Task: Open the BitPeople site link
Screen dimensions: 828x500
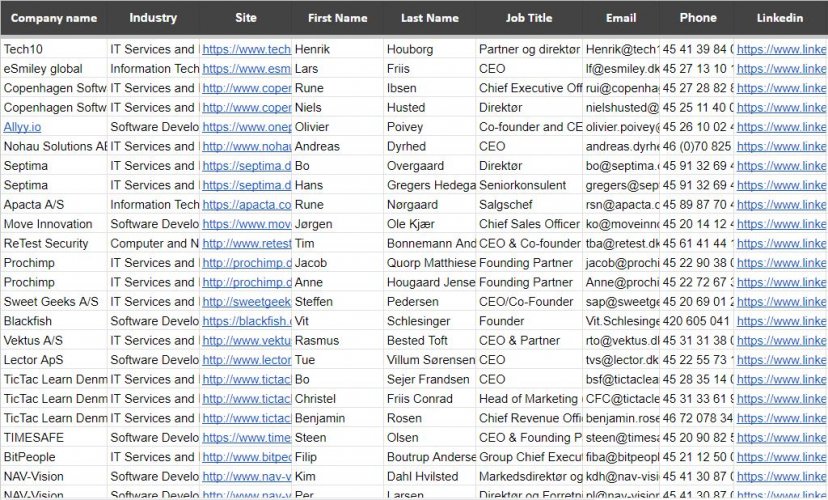Action: pos(246,457)
